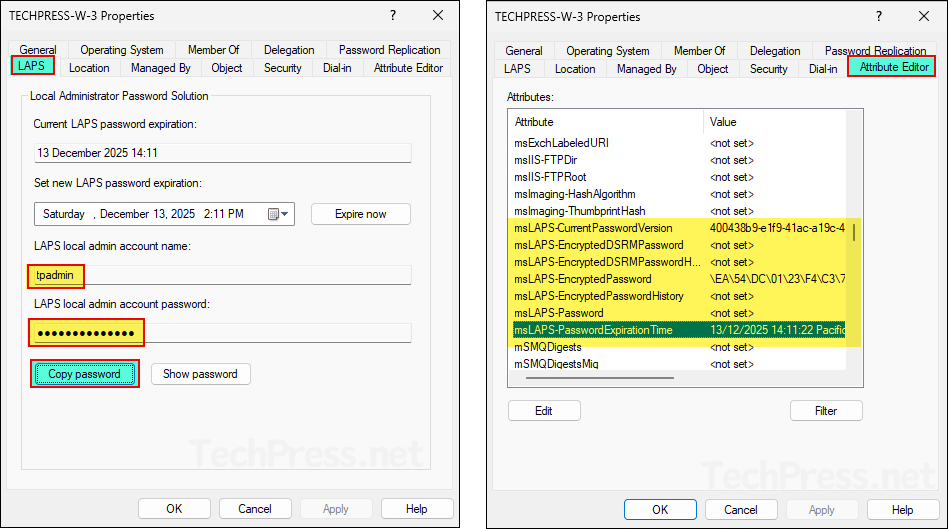Select the msLAPS-EncryptedPassword attribute row
The width and height of the screenshot is (948, 529).
tap(679, 279)
